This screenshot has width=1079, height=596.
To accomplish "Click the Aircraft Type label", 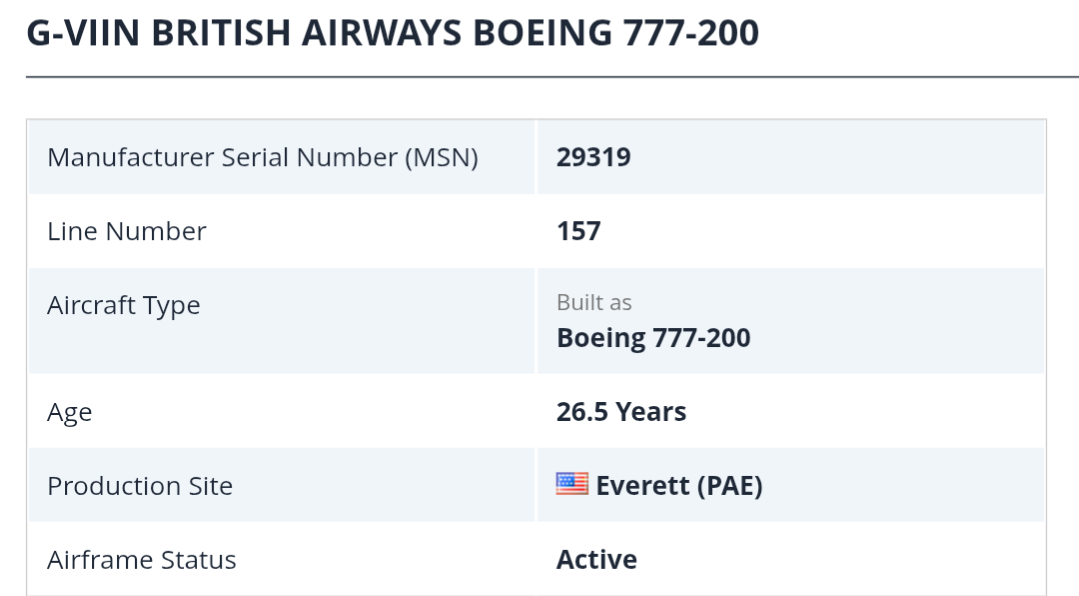I will [124, 305].
